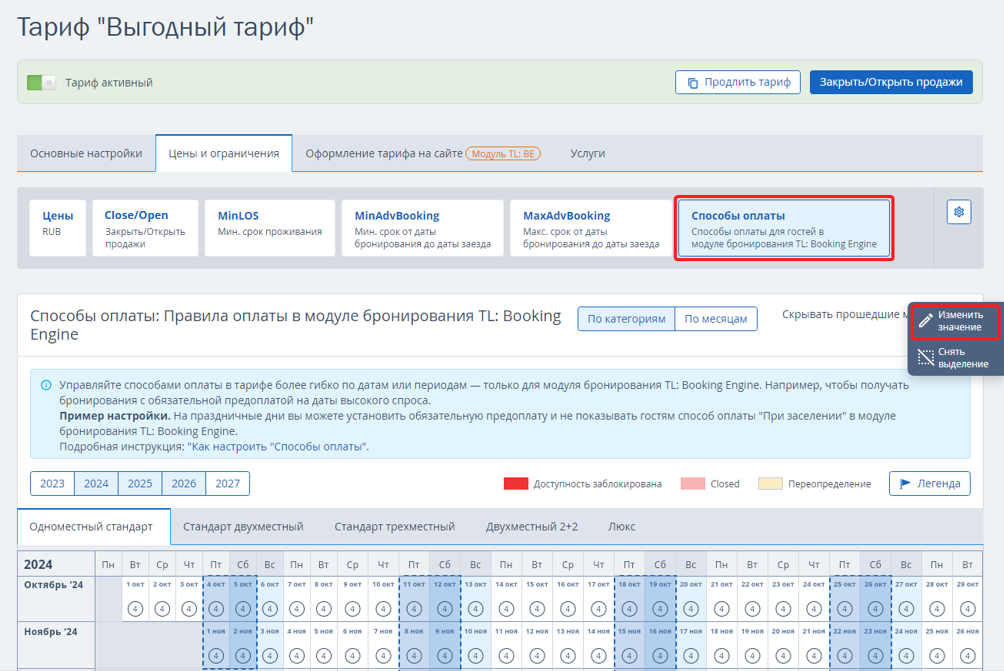1004x671 pixels.
Task: Select the По категориям view option
Action: [626, 319]
